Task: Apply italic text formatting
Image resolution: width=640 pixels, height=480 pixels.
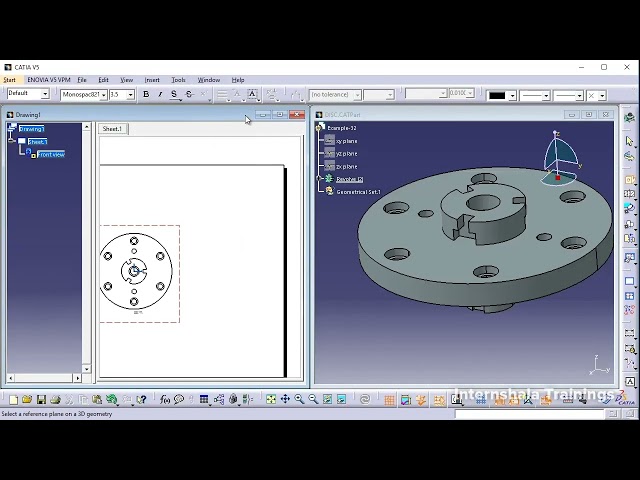Action: tap(160, 94)
